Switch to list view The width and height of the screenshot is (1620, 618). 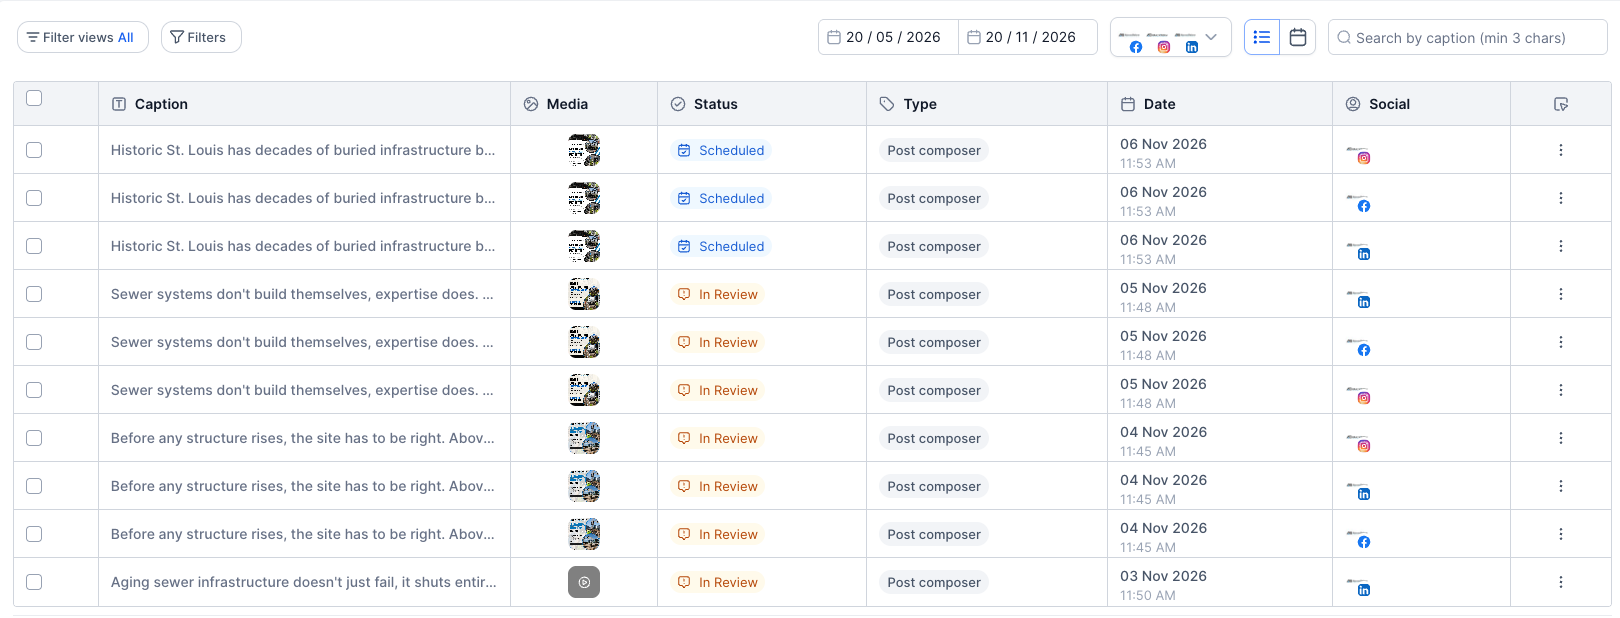coord(1262,37)
